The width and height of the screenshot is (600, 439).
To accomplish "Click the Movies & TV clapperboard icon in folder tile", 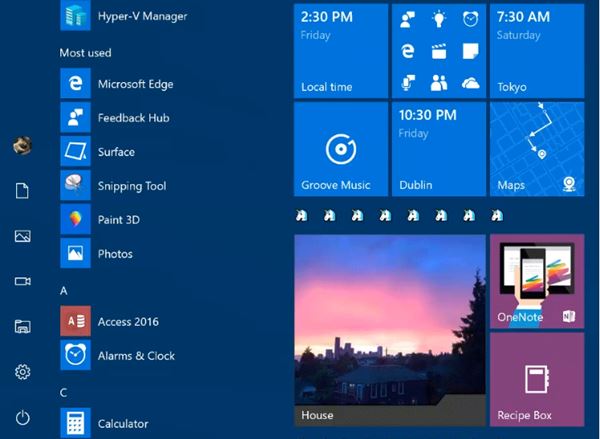I will coord(439,51).
